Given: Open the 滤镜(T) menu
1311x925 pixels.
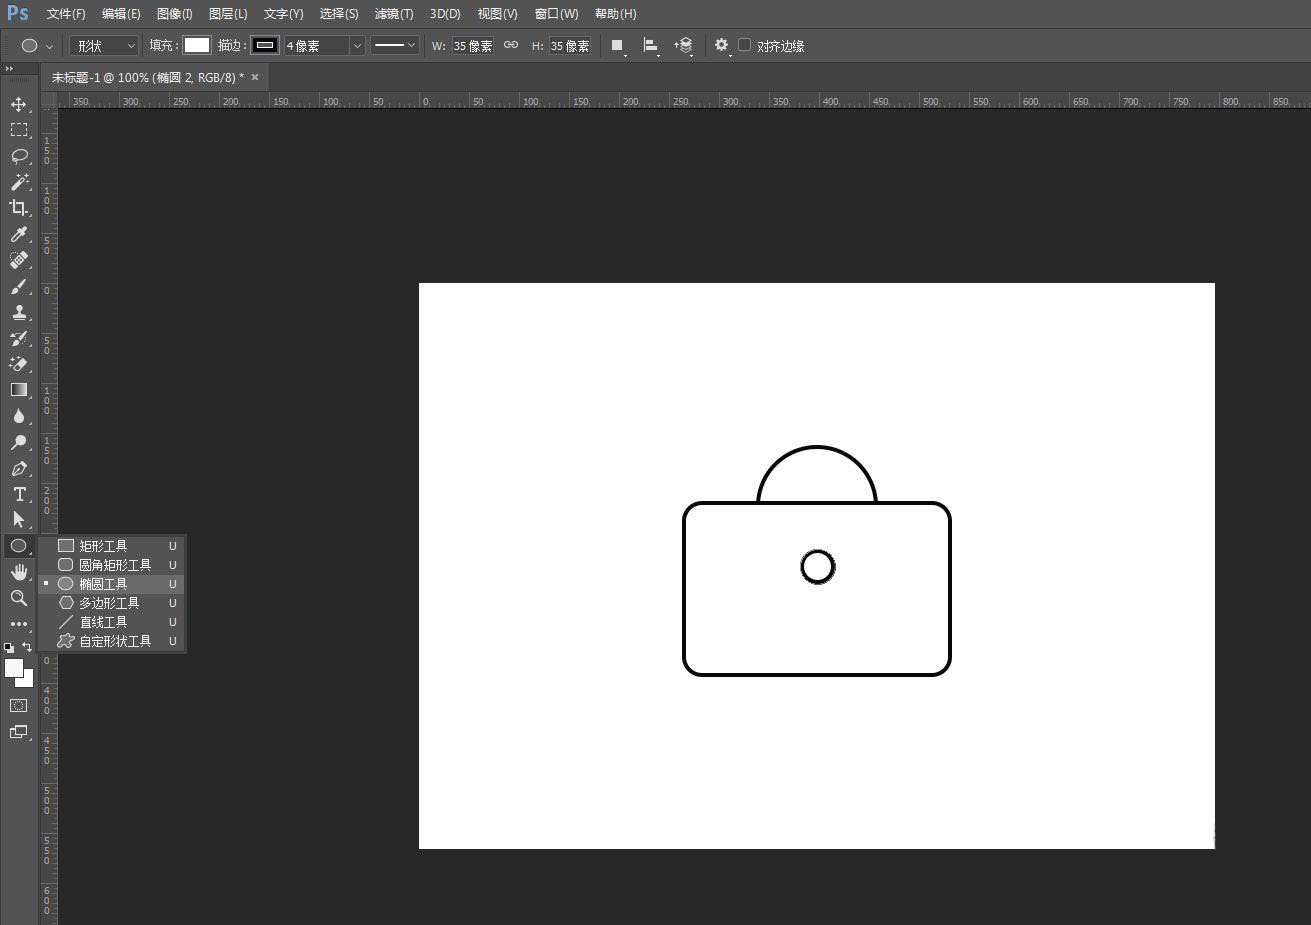Looking at the screenshot, I should tap(393, 14).
